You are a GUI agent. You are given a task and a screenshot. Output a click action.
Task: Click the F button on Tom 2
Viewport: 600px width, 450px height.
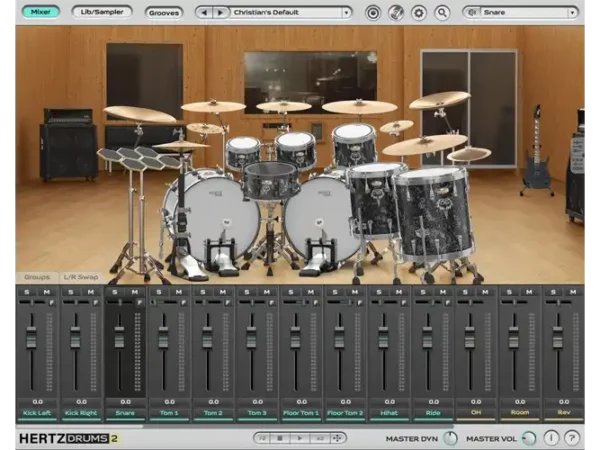(x=228, y=303)
